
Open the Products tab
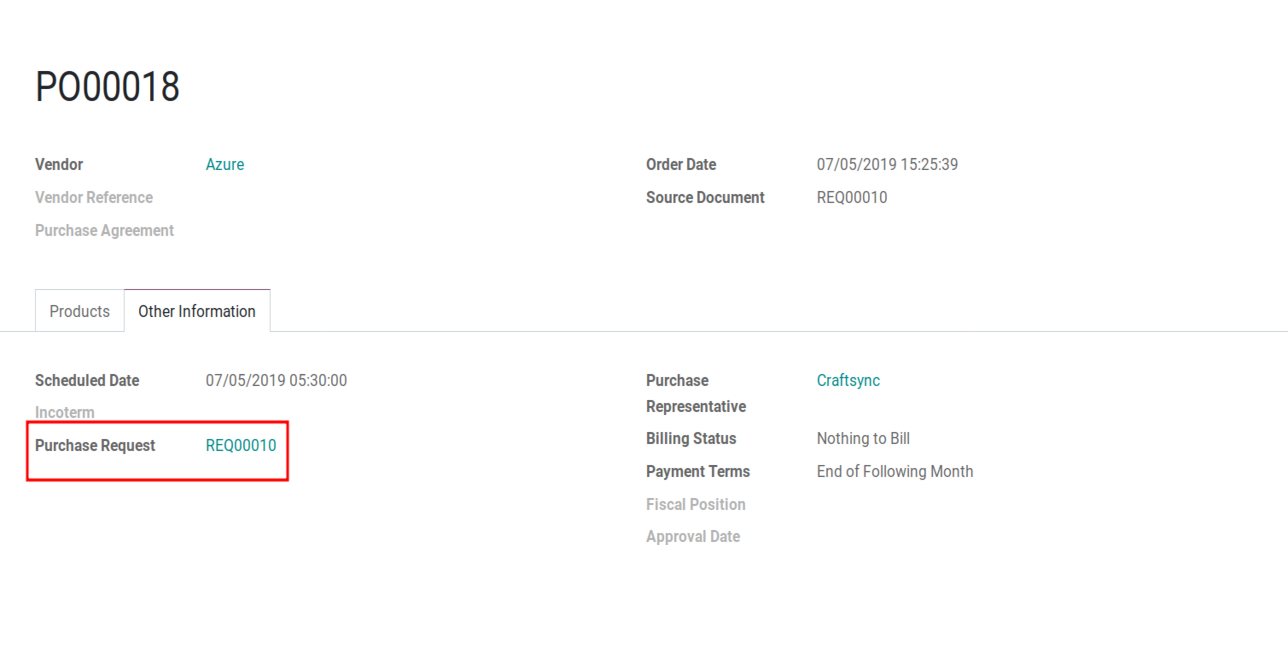click(x=79, y=311)
